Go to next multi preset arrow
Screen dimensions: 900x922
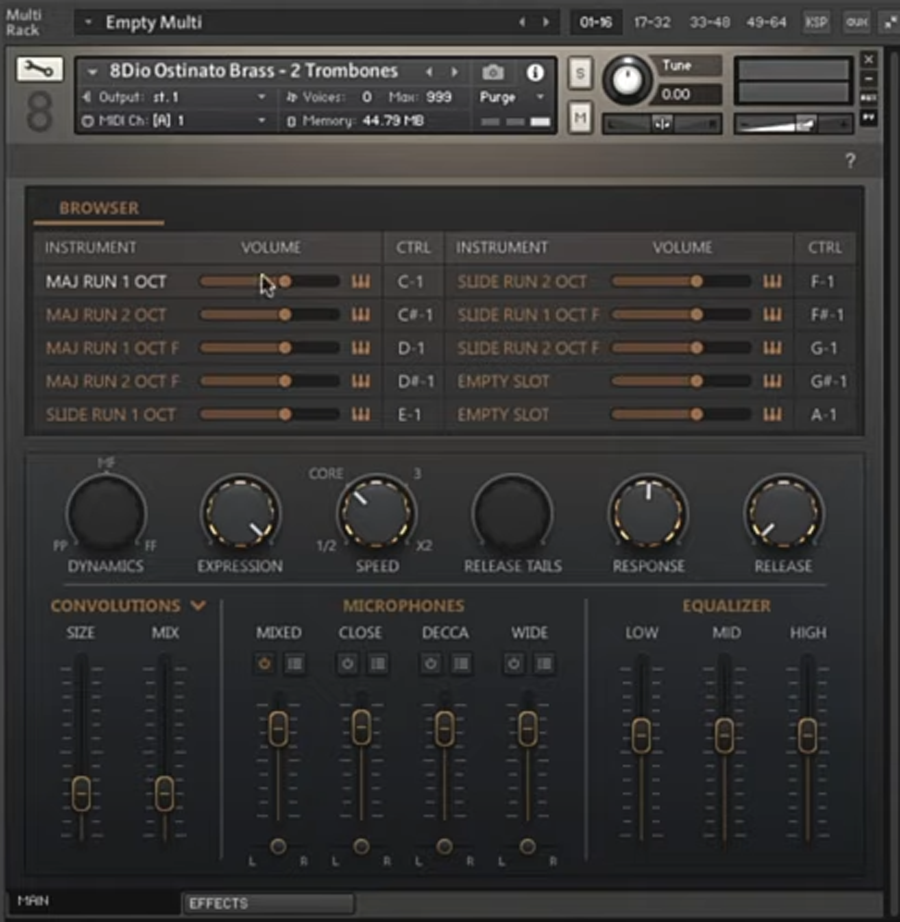tap(546, 22)
